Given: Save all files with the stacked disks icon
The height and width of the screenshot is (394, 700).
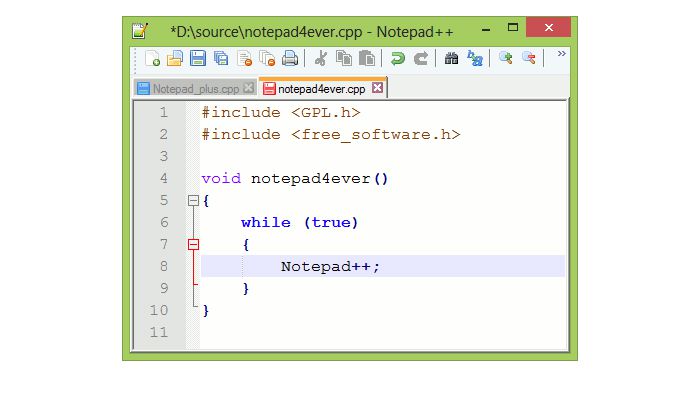Looking at the screenshot, I should click(x=221, y=58).
